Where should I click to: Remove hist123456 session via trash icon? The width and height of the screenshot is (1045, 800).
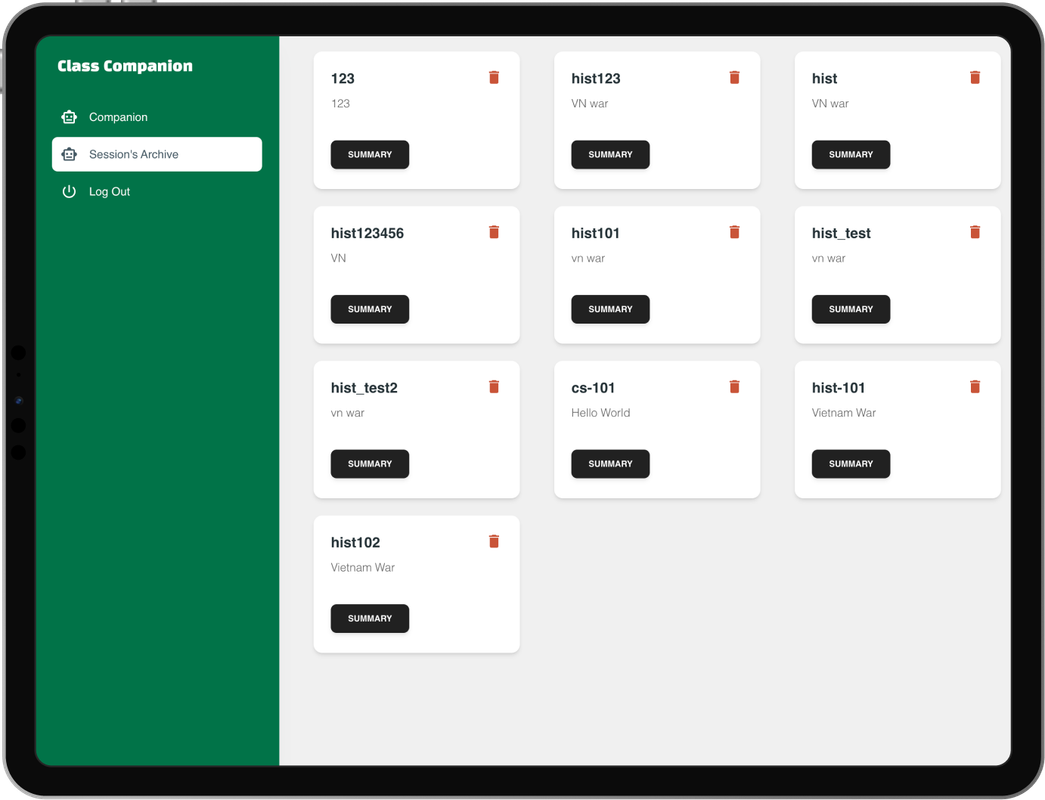(494, 232)
